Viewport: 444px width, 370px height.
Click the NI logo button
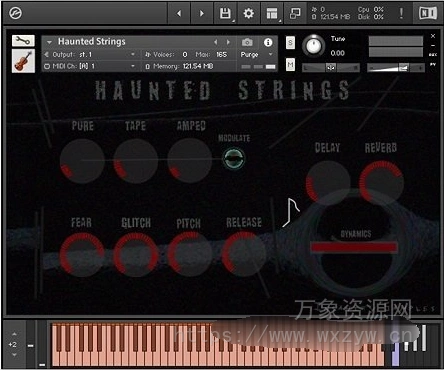pyautogui.click(x=428, y=13)
